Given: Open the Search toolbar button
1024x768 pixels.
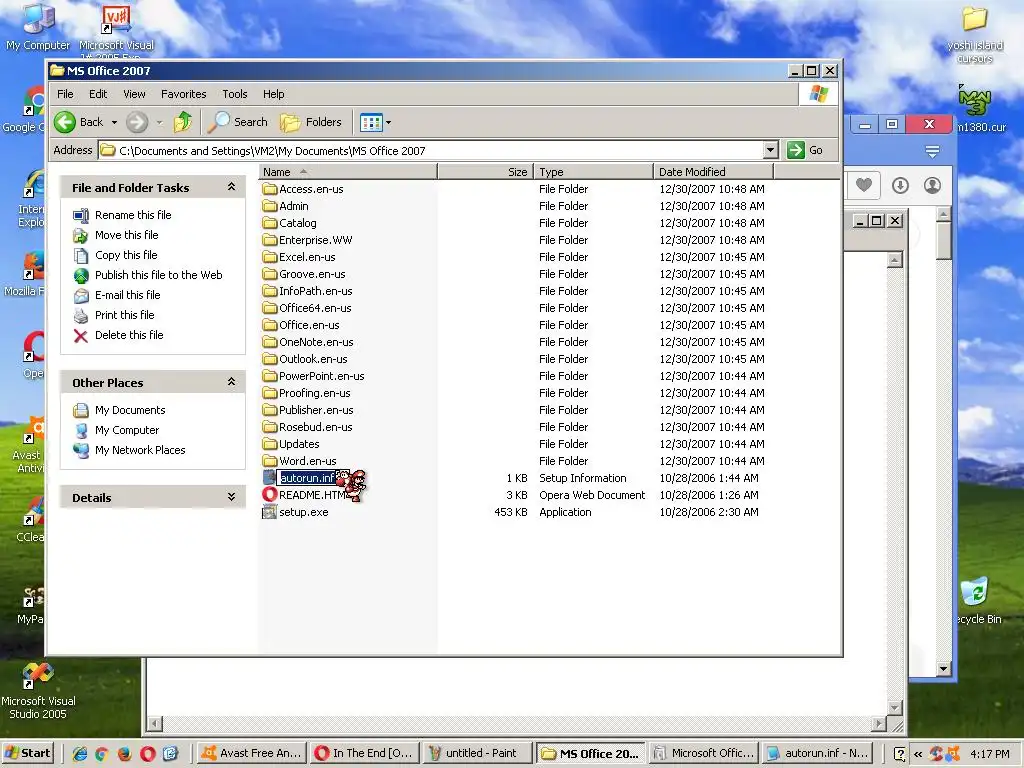Looking at the screenshot, I should coord(238,122).
